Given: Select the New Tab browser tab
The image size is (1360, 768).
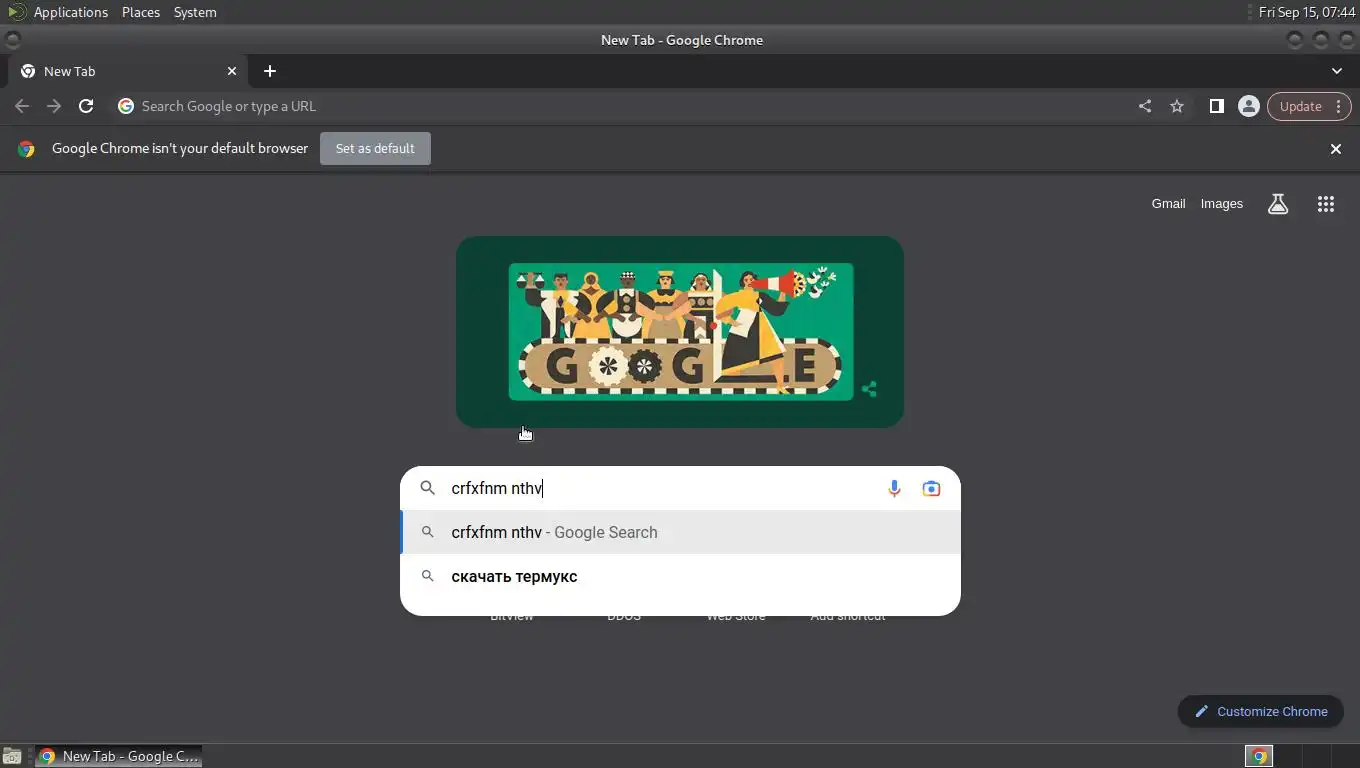Looking at the screenshot, I should pyautogui.click(x=128, y=71).
